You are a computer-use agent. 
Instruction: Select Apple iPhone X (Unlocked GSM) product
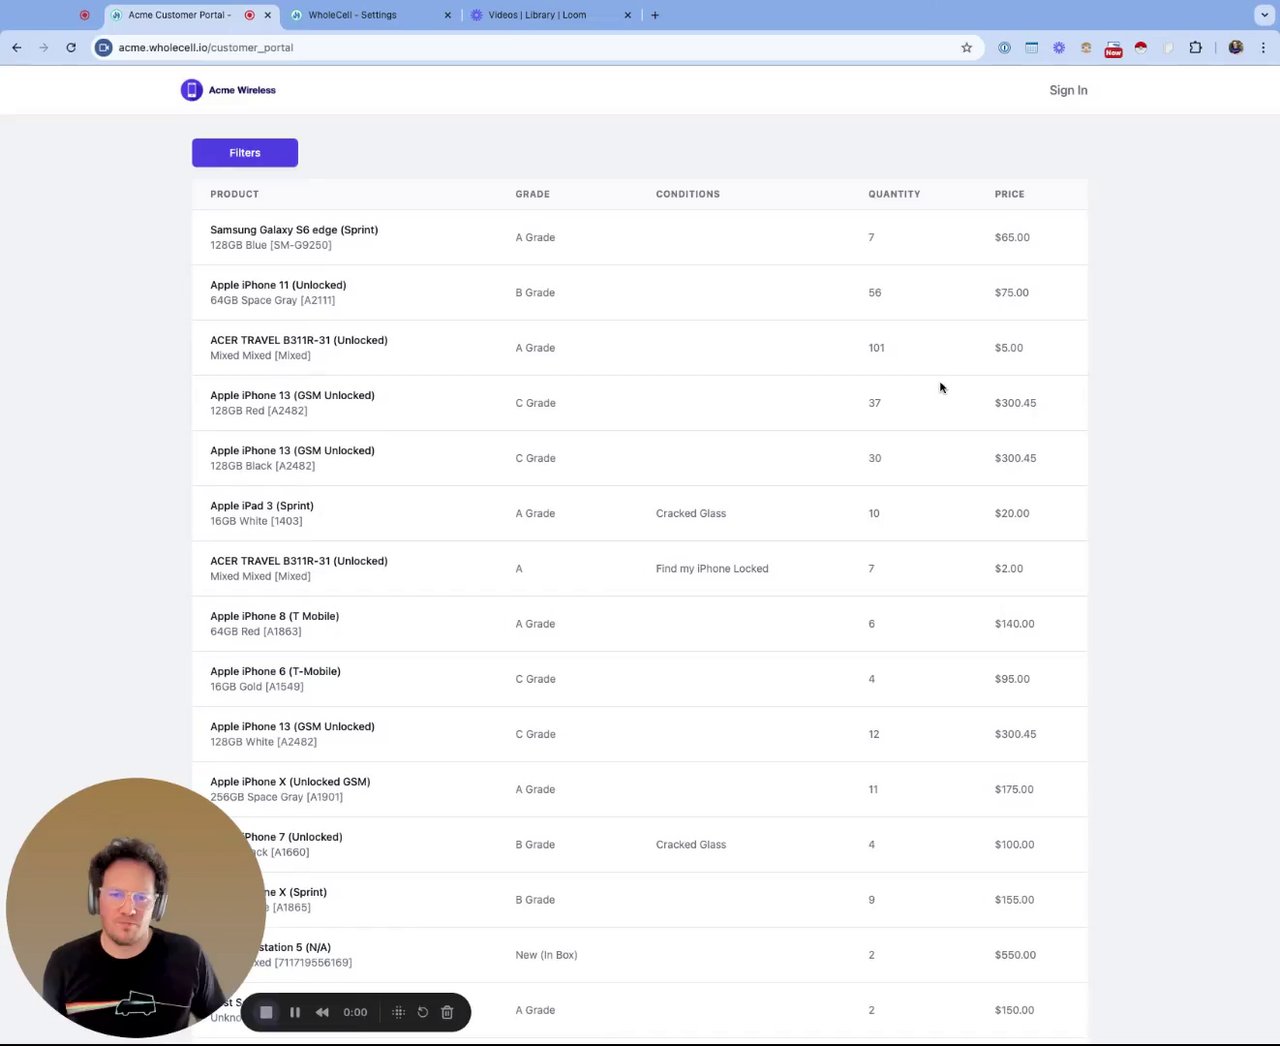[290, 782]
